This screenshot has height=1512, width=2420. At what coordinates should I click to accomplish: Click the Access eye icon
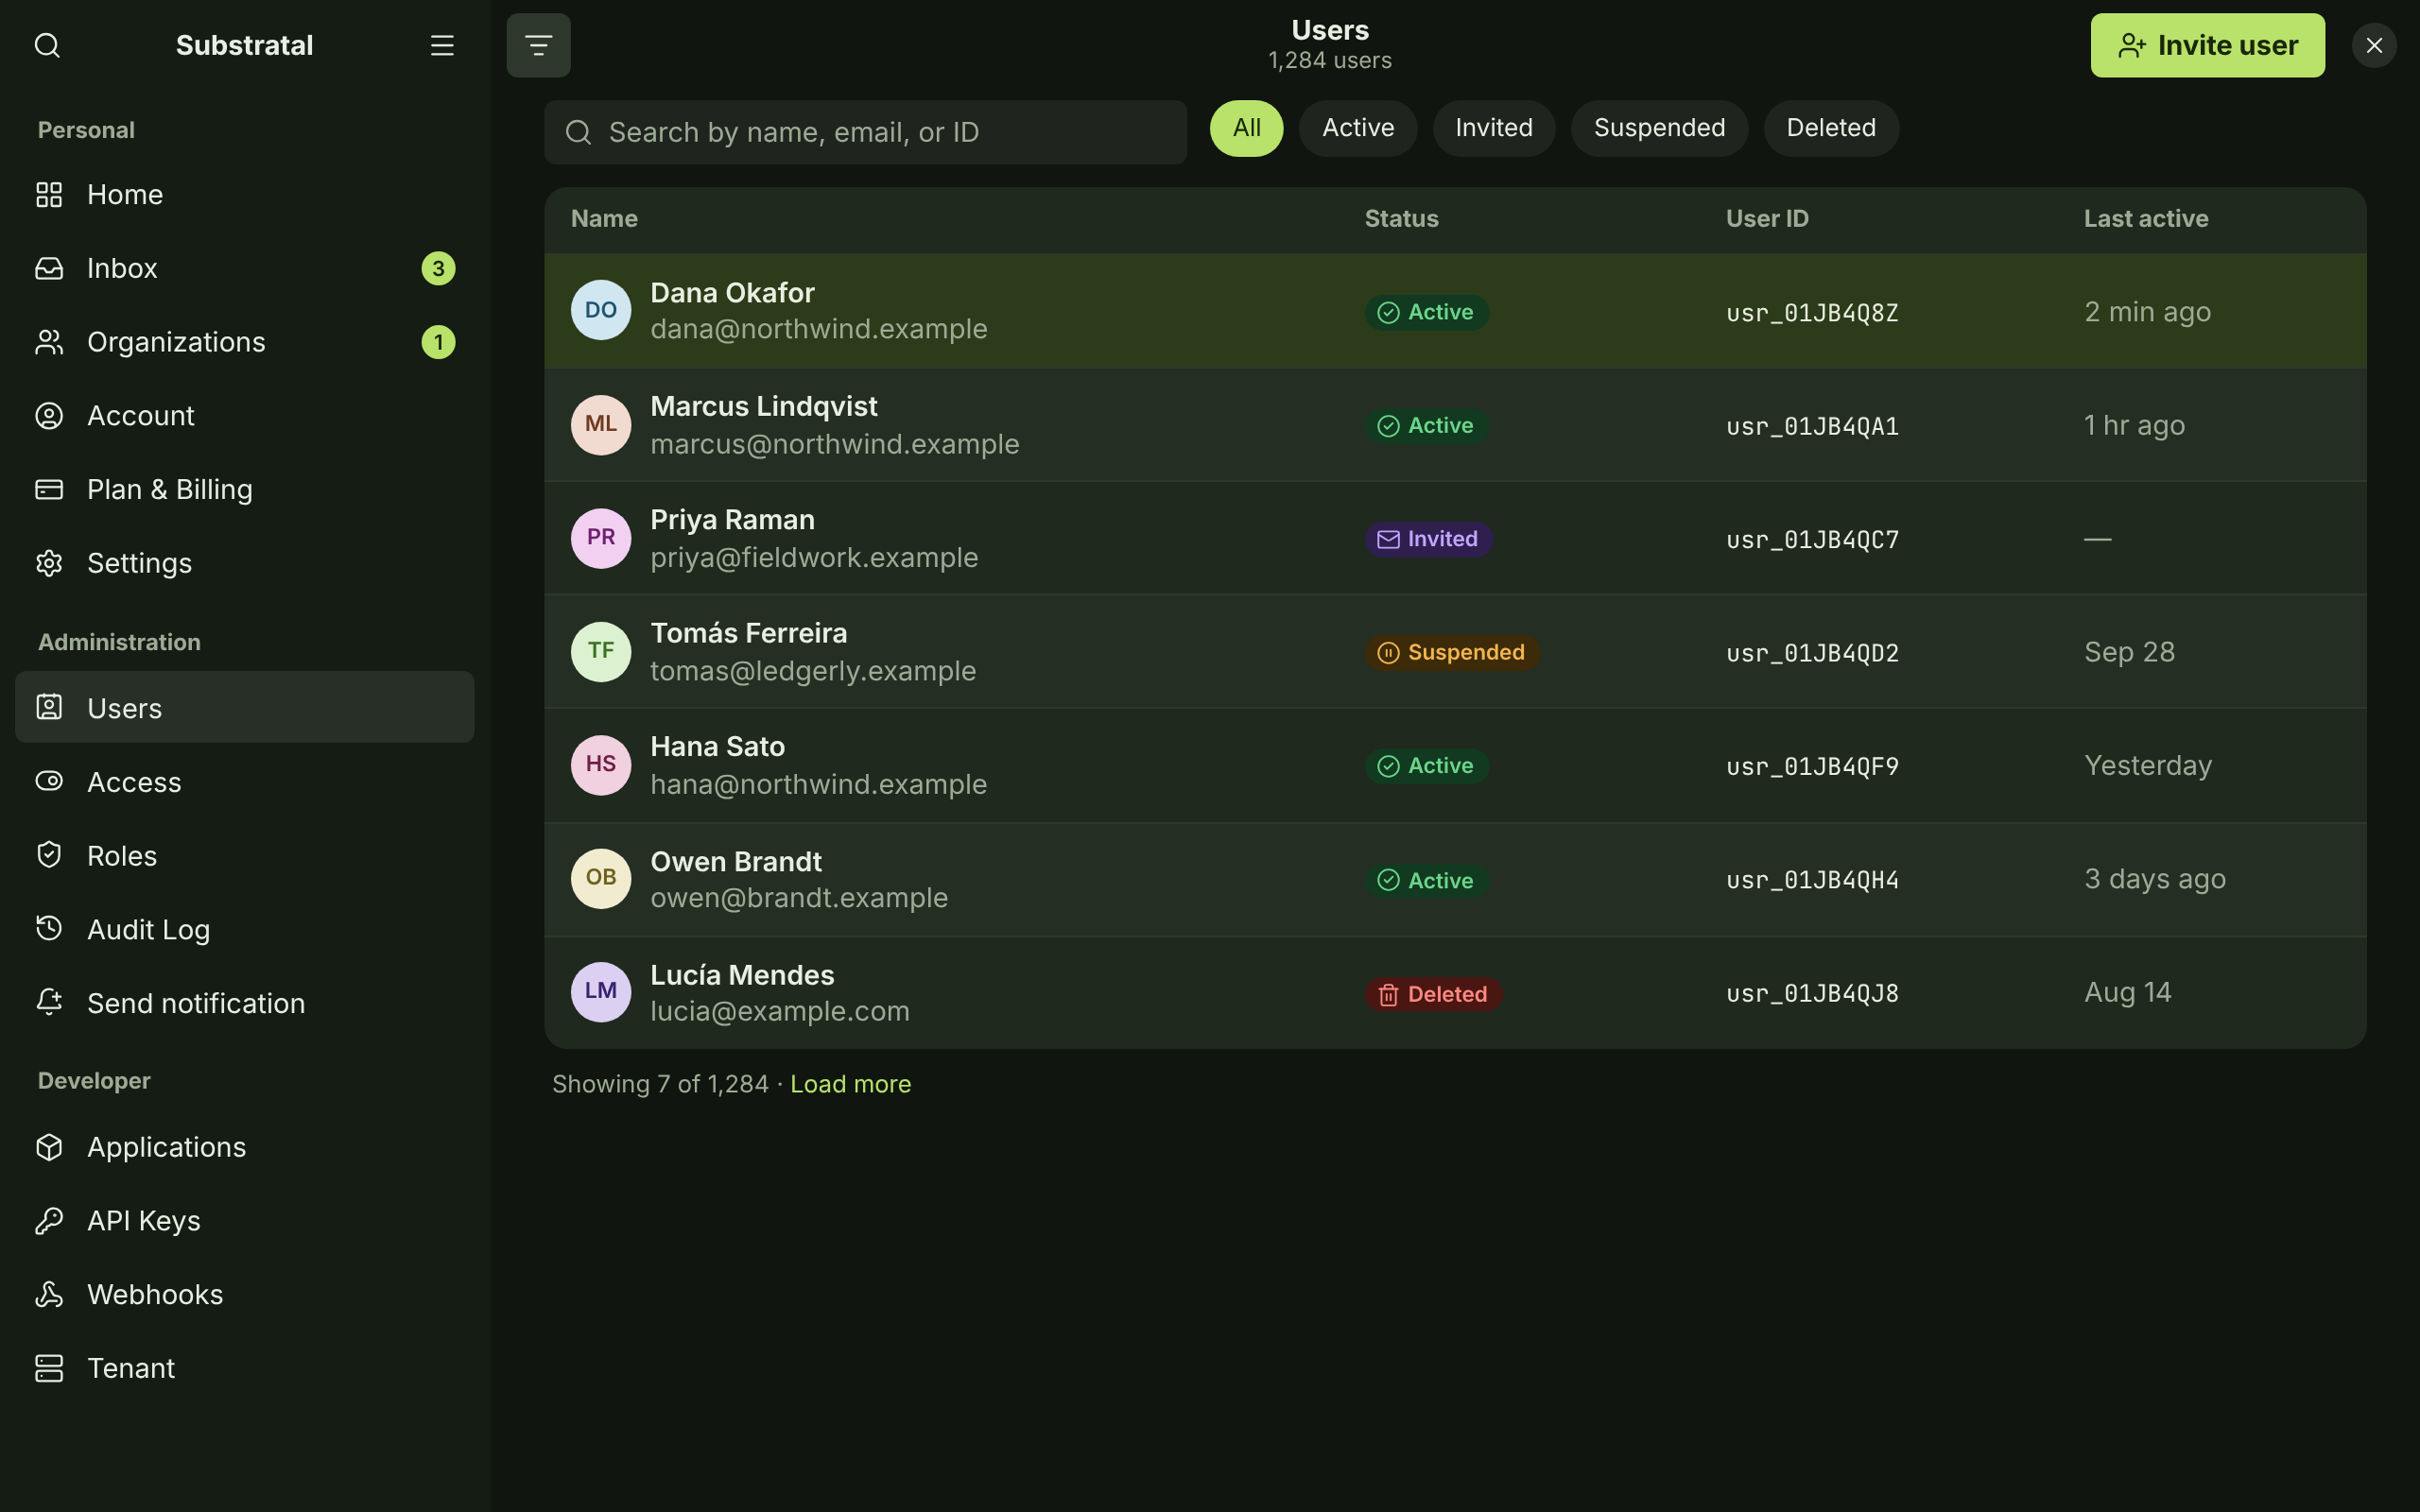pos(49,781)
